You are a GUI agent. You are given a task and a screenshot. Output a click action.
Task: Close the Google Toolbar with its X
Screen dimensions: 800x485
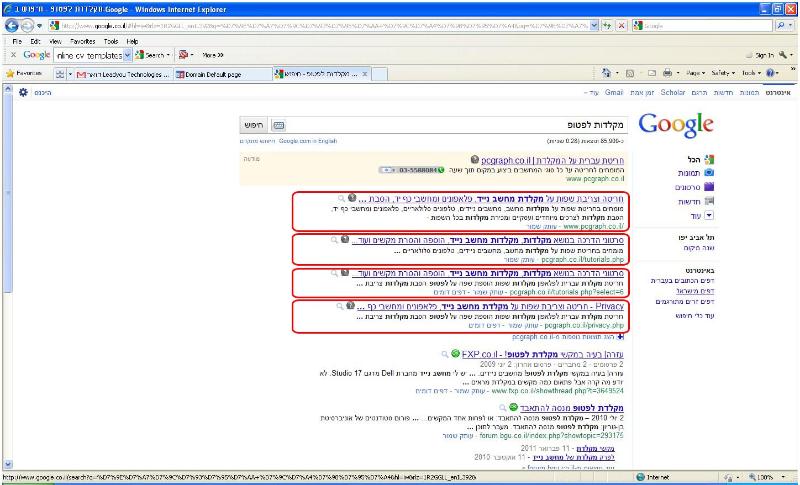[x=13, y=55]
